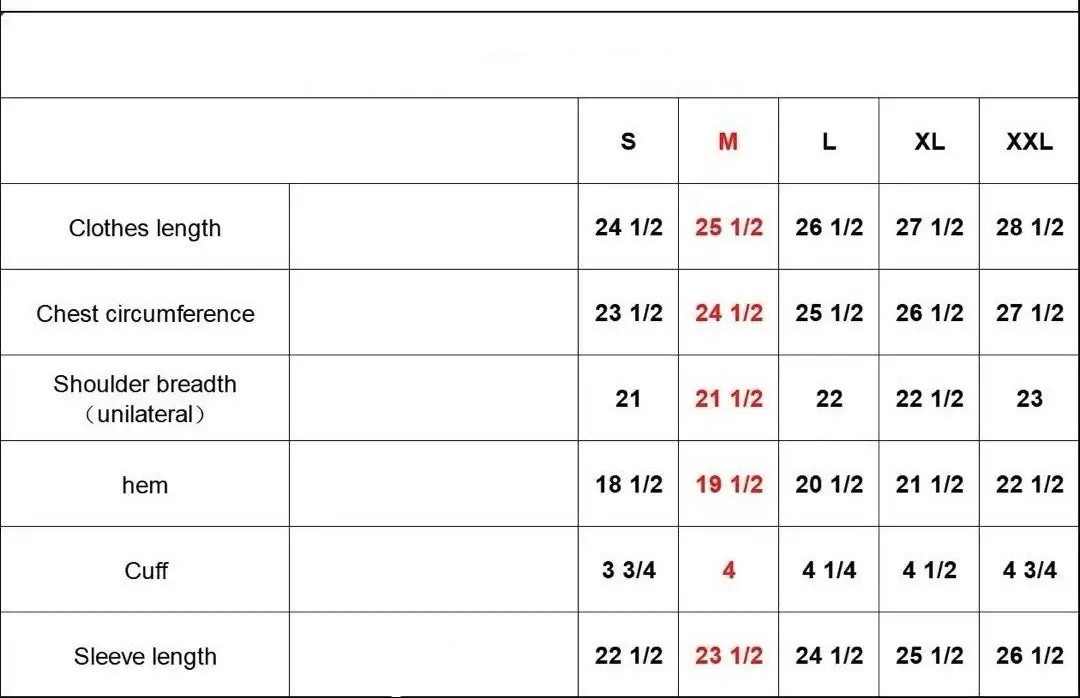The height and width of the screenshot is (698, 1080).
Task: Click the Shoulder breadth value 22 for size L
Action: tap(829, 399)
